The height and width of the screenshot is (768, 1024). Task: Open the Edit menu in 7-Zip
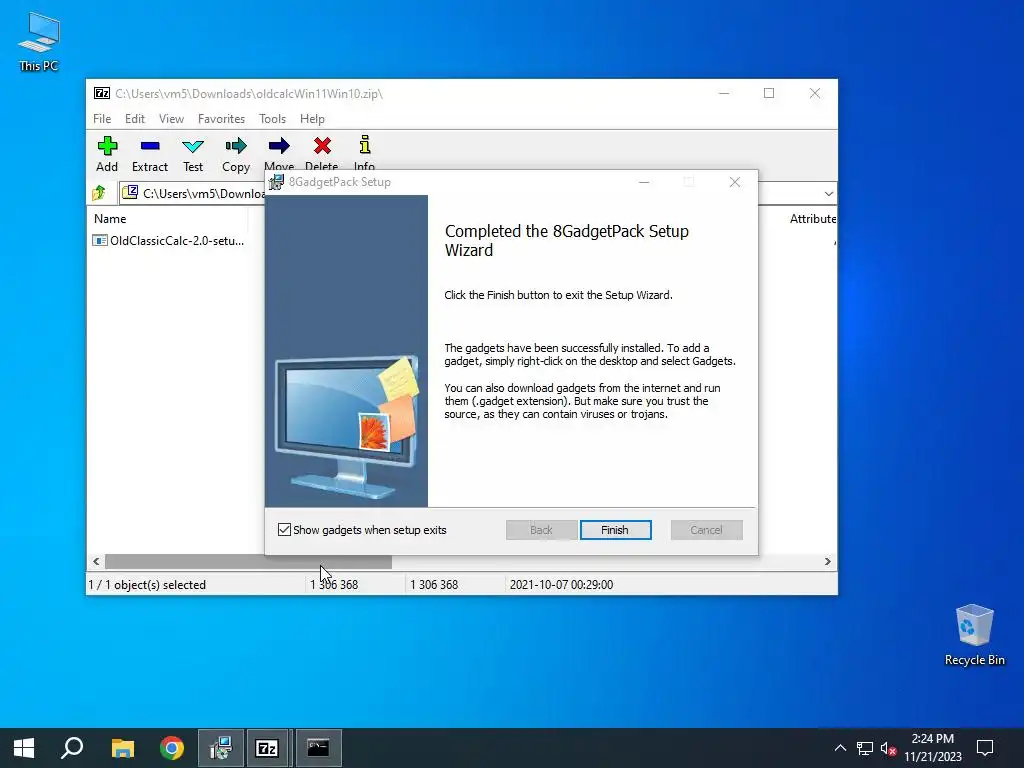pos(135,119)
